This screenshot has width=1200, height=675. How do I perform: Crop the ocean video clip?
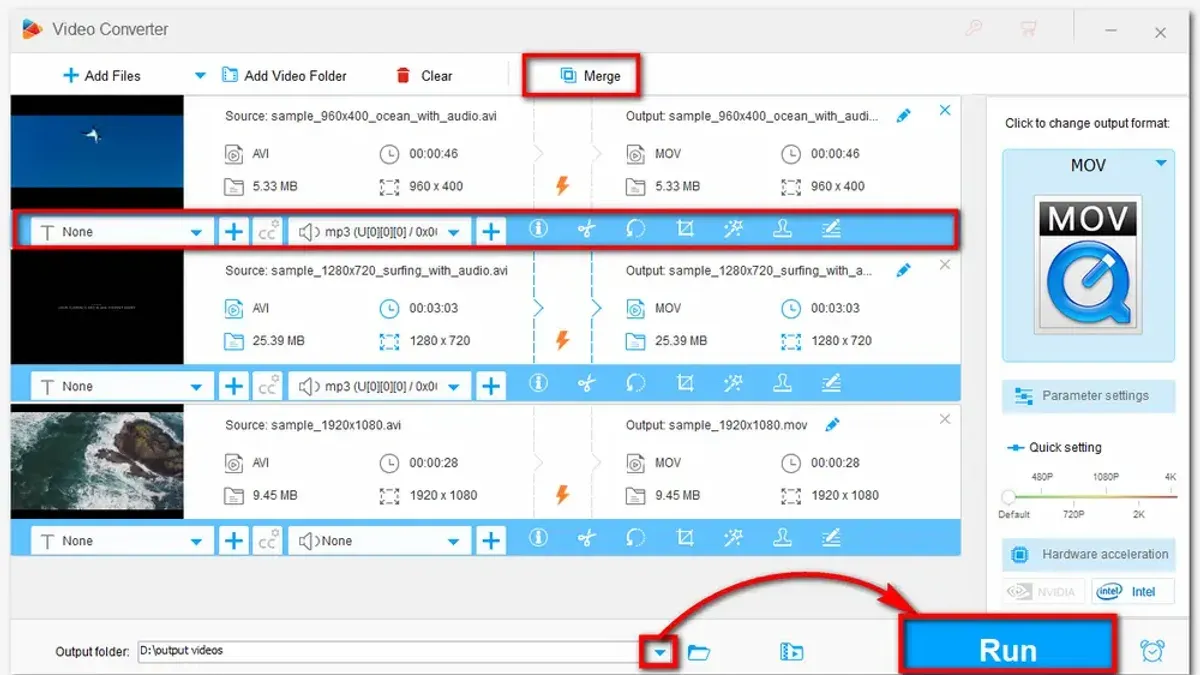point(685,230)
